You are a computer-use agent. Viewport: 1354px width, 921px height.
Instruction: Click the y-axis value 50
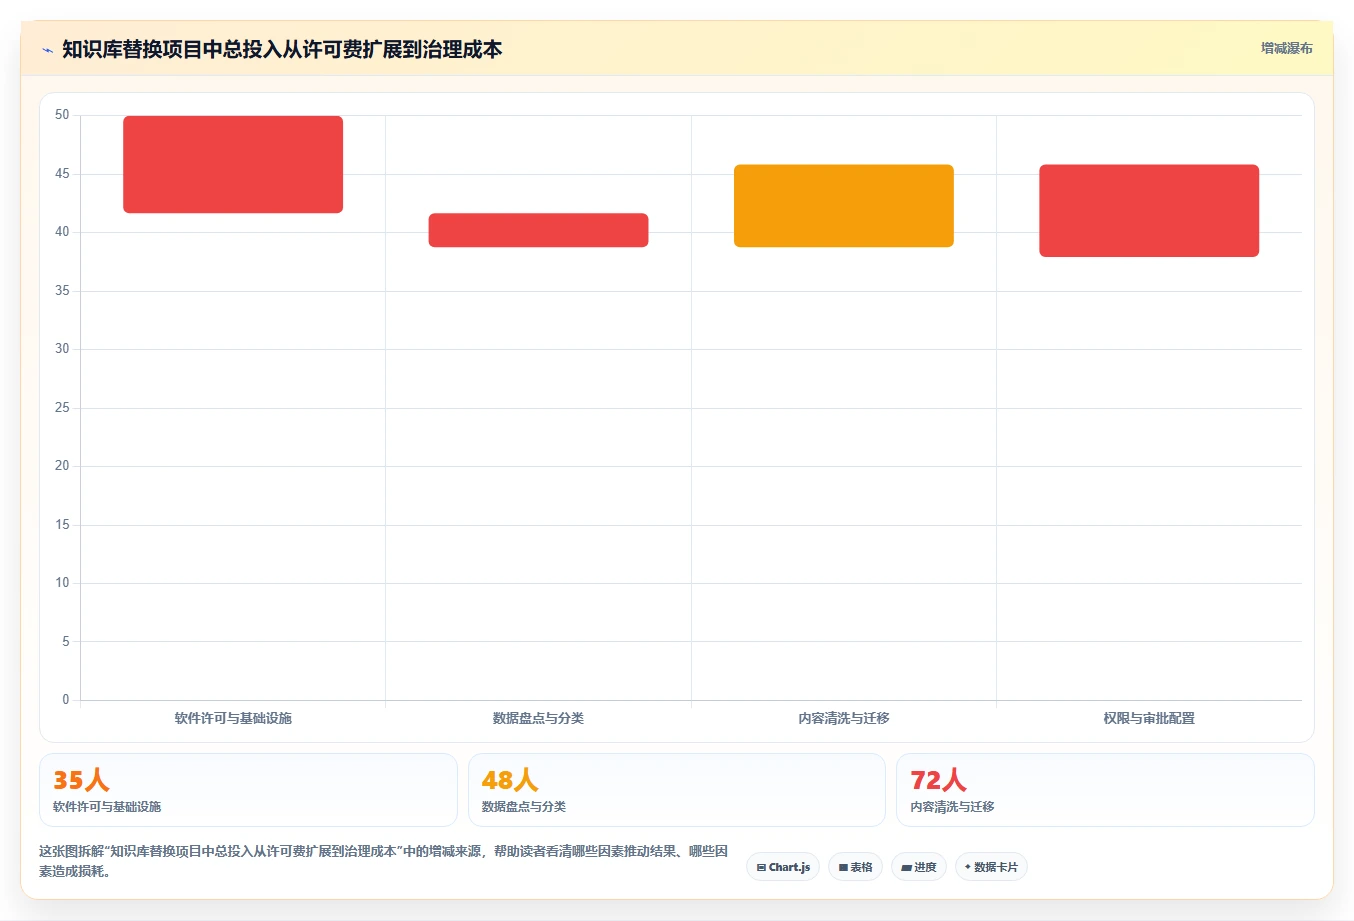(62, 115)
